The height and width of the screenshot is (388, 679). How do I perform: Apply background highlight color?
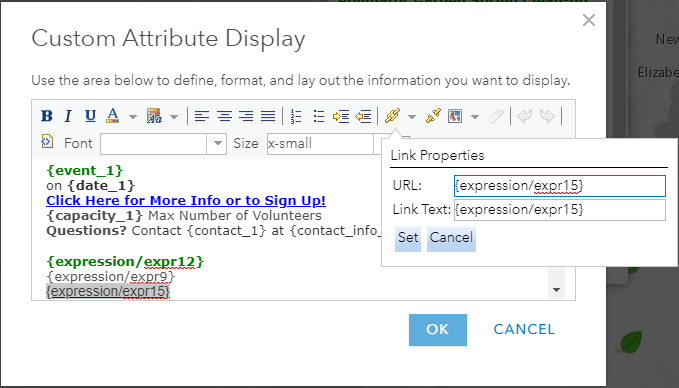click(x=154, y=116)
